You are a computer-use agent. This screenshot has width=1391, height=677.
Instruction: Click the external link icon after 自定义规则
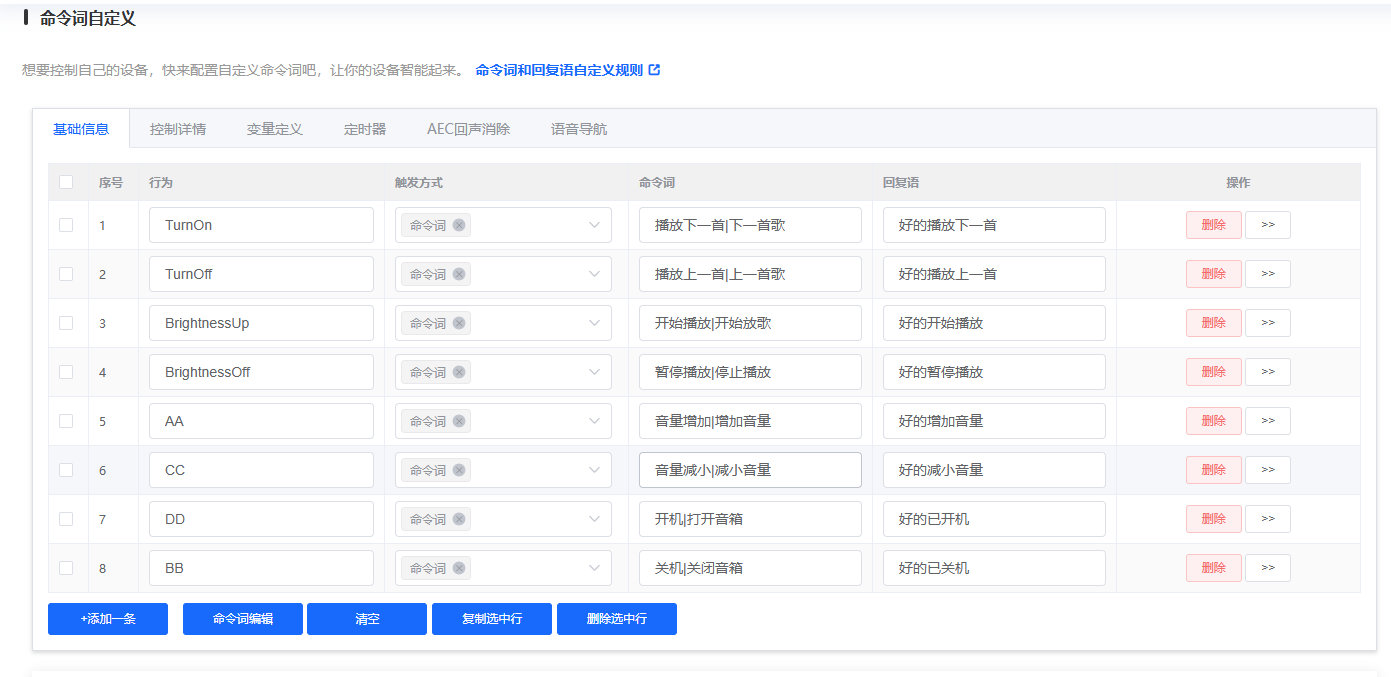[x=655, y=70]
